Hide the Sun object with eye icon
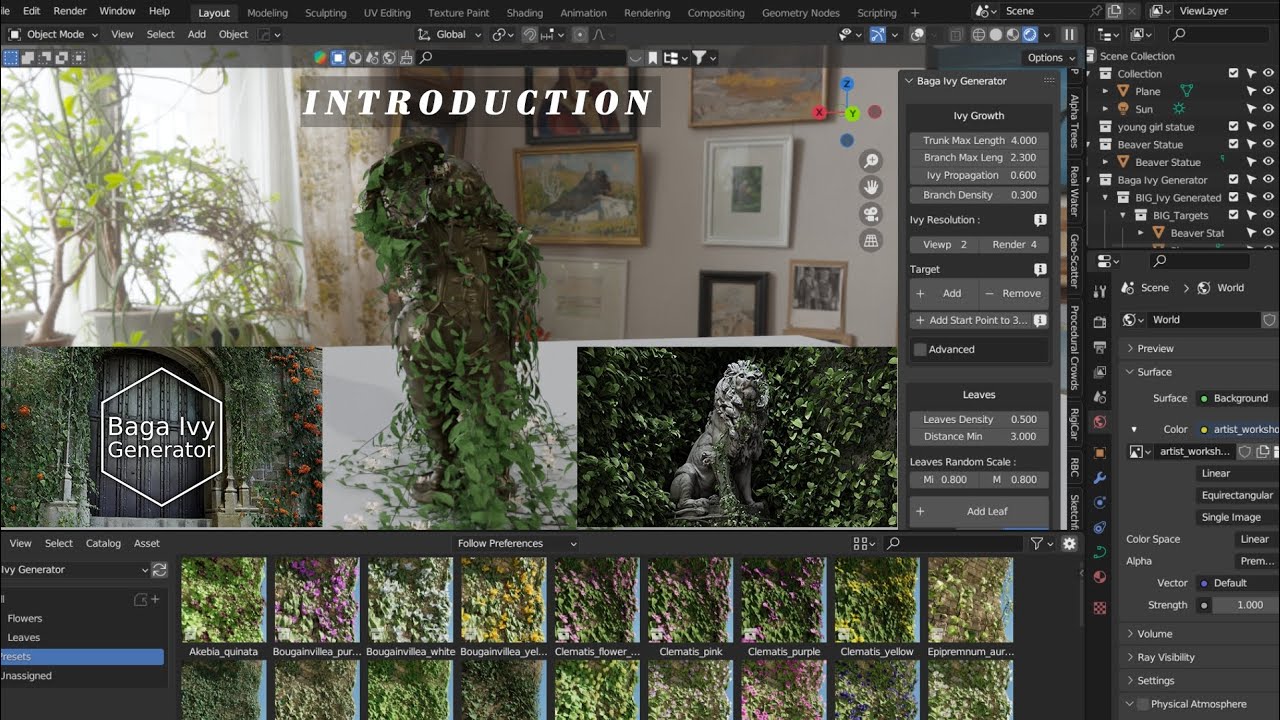 point(1269,109)
